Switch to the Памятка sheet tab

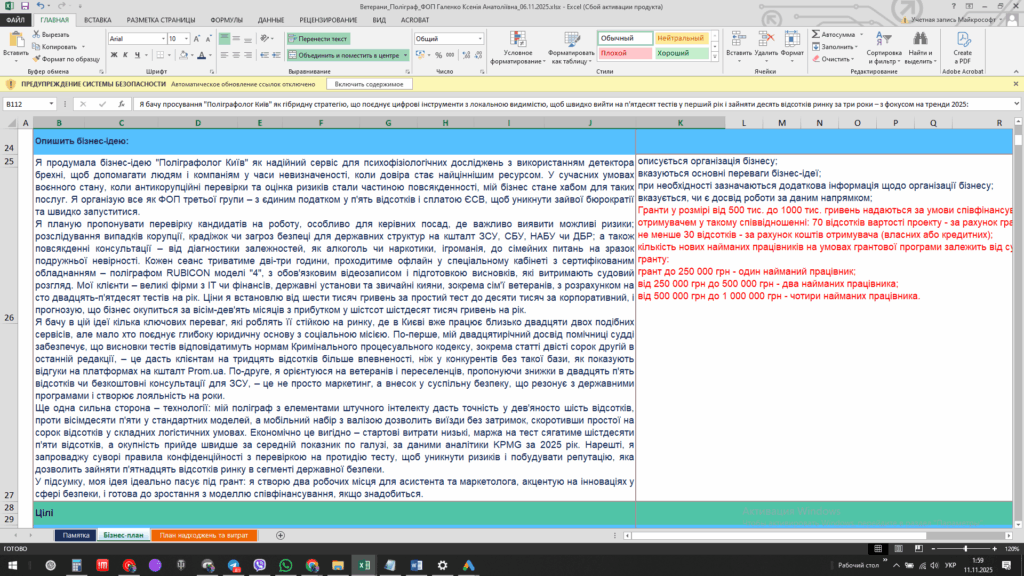[76, 535]
